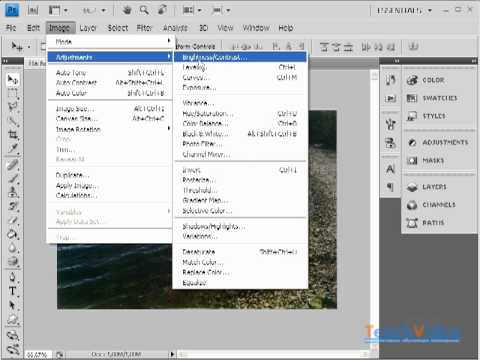
Task: Choose Black & White adjustment
Action: 240,134
